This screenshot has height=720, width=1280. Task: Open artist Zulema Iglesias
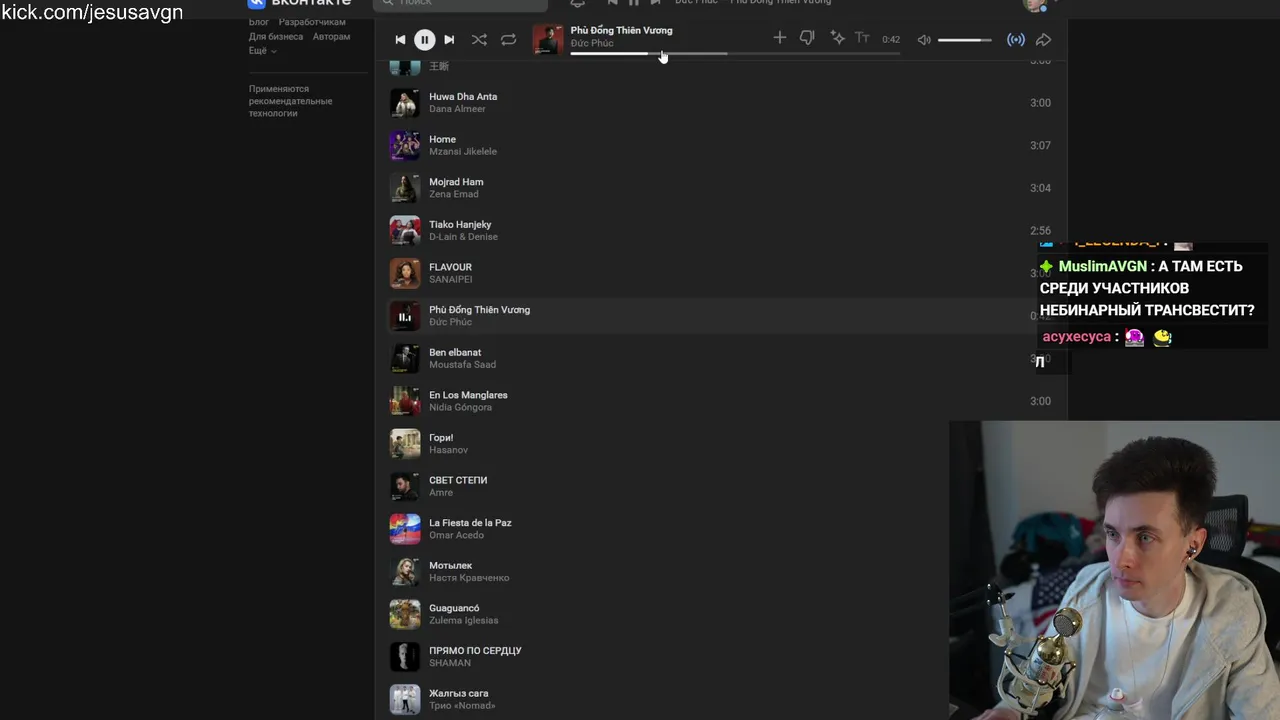click(x=463, y=621)
